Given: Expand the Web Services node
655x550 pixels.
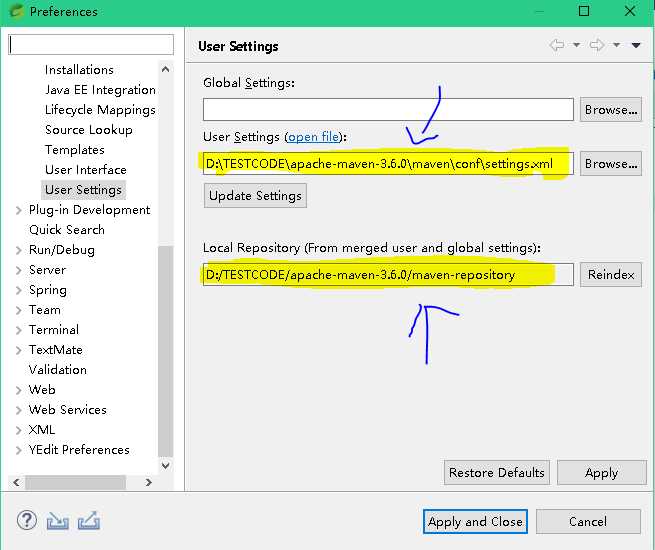Looking at the screenshot, I should tap(18, 410).
